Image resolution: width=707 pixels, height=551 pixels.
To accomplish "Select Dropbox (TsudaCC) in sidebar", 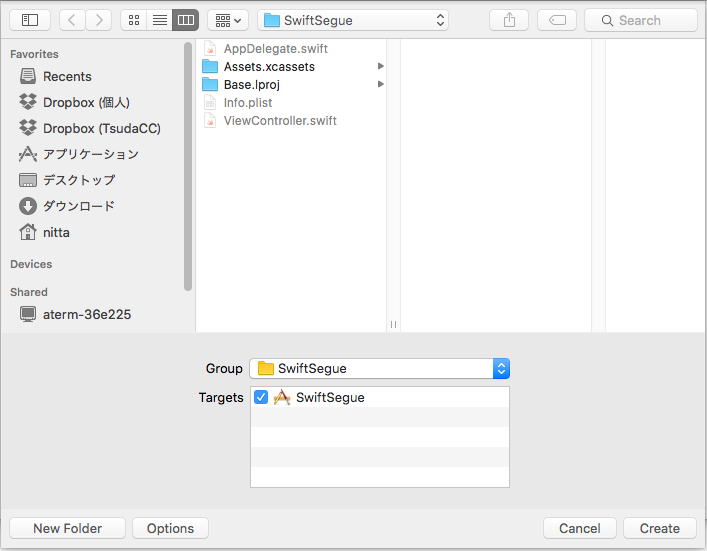I will coord(101,128).
